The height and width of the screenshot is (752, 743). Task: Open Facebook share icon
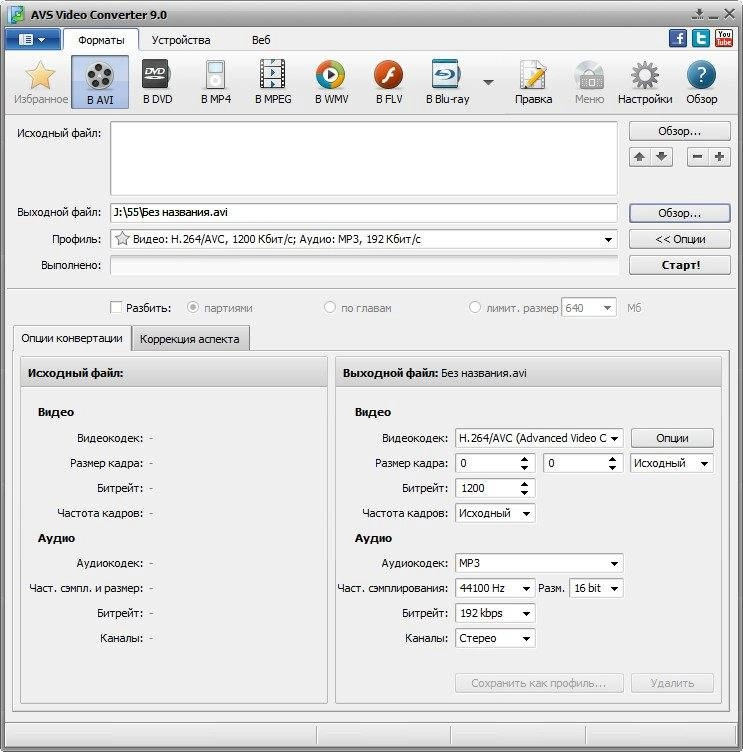coord(677,38)
